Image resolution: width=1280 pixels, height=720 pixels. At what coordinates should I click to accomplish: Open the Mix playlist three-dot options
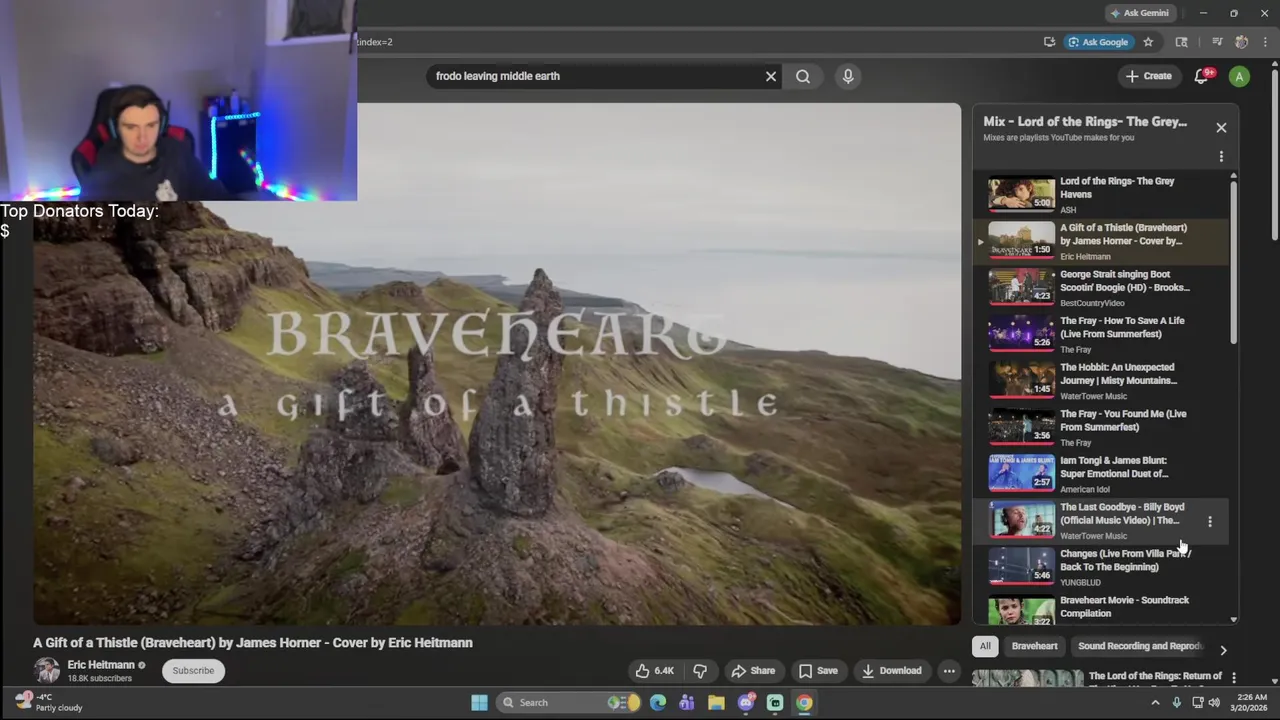click(x=1221, y=156)
